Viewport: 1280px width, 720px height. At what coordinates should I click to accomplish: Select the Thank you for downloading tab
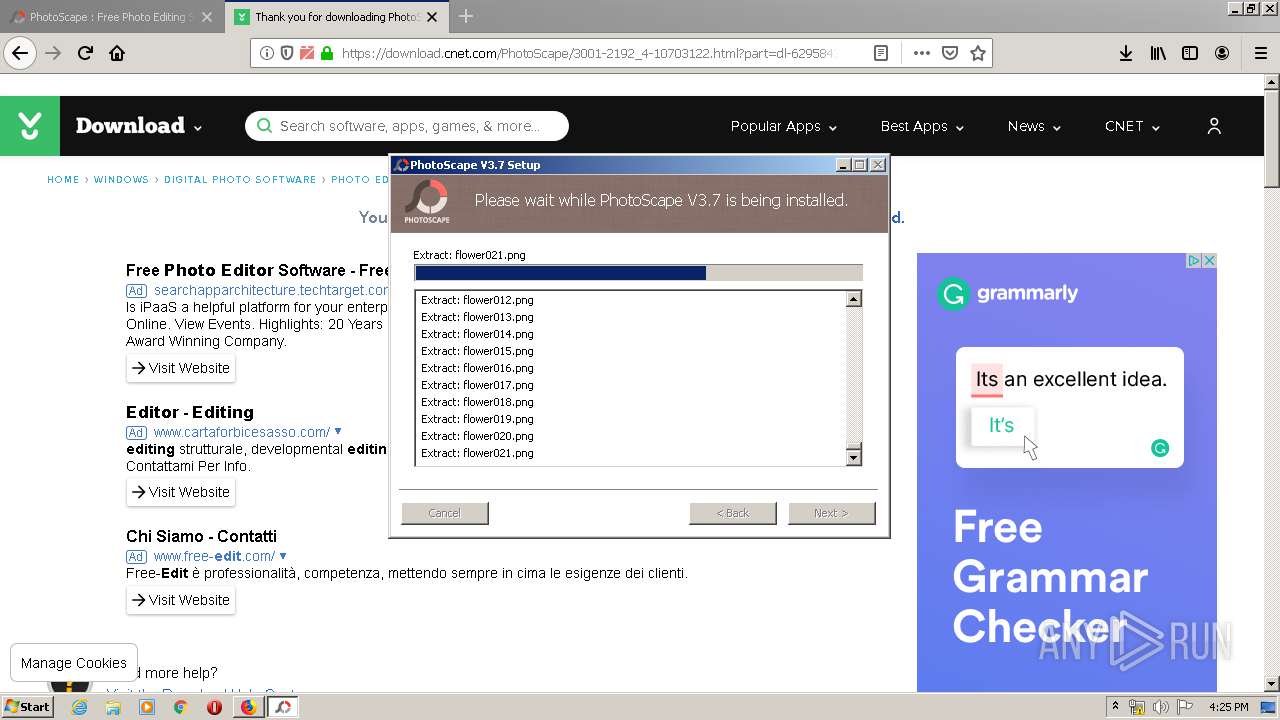point(337,16)
